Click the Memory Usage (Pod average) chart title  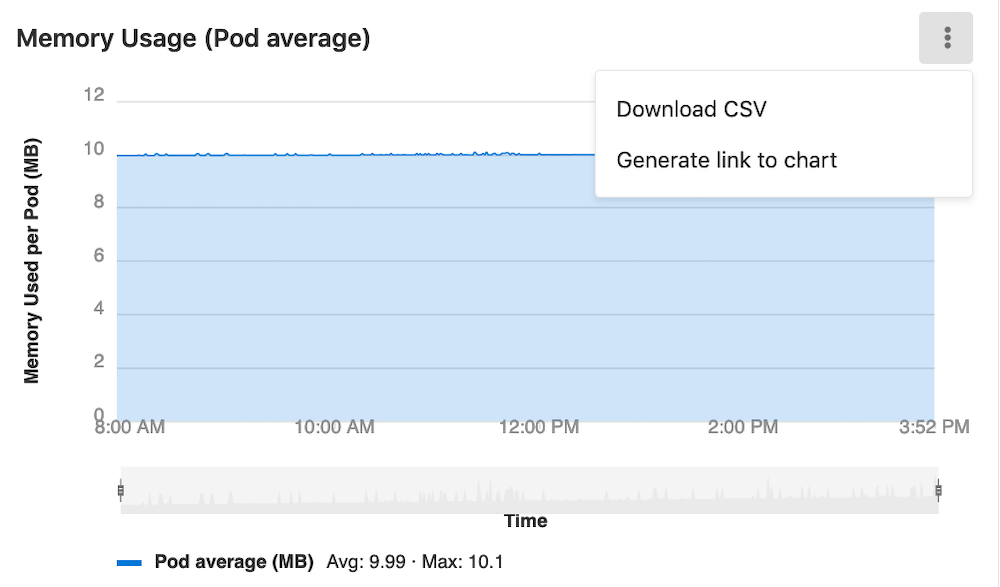click(x=193, y=38)
